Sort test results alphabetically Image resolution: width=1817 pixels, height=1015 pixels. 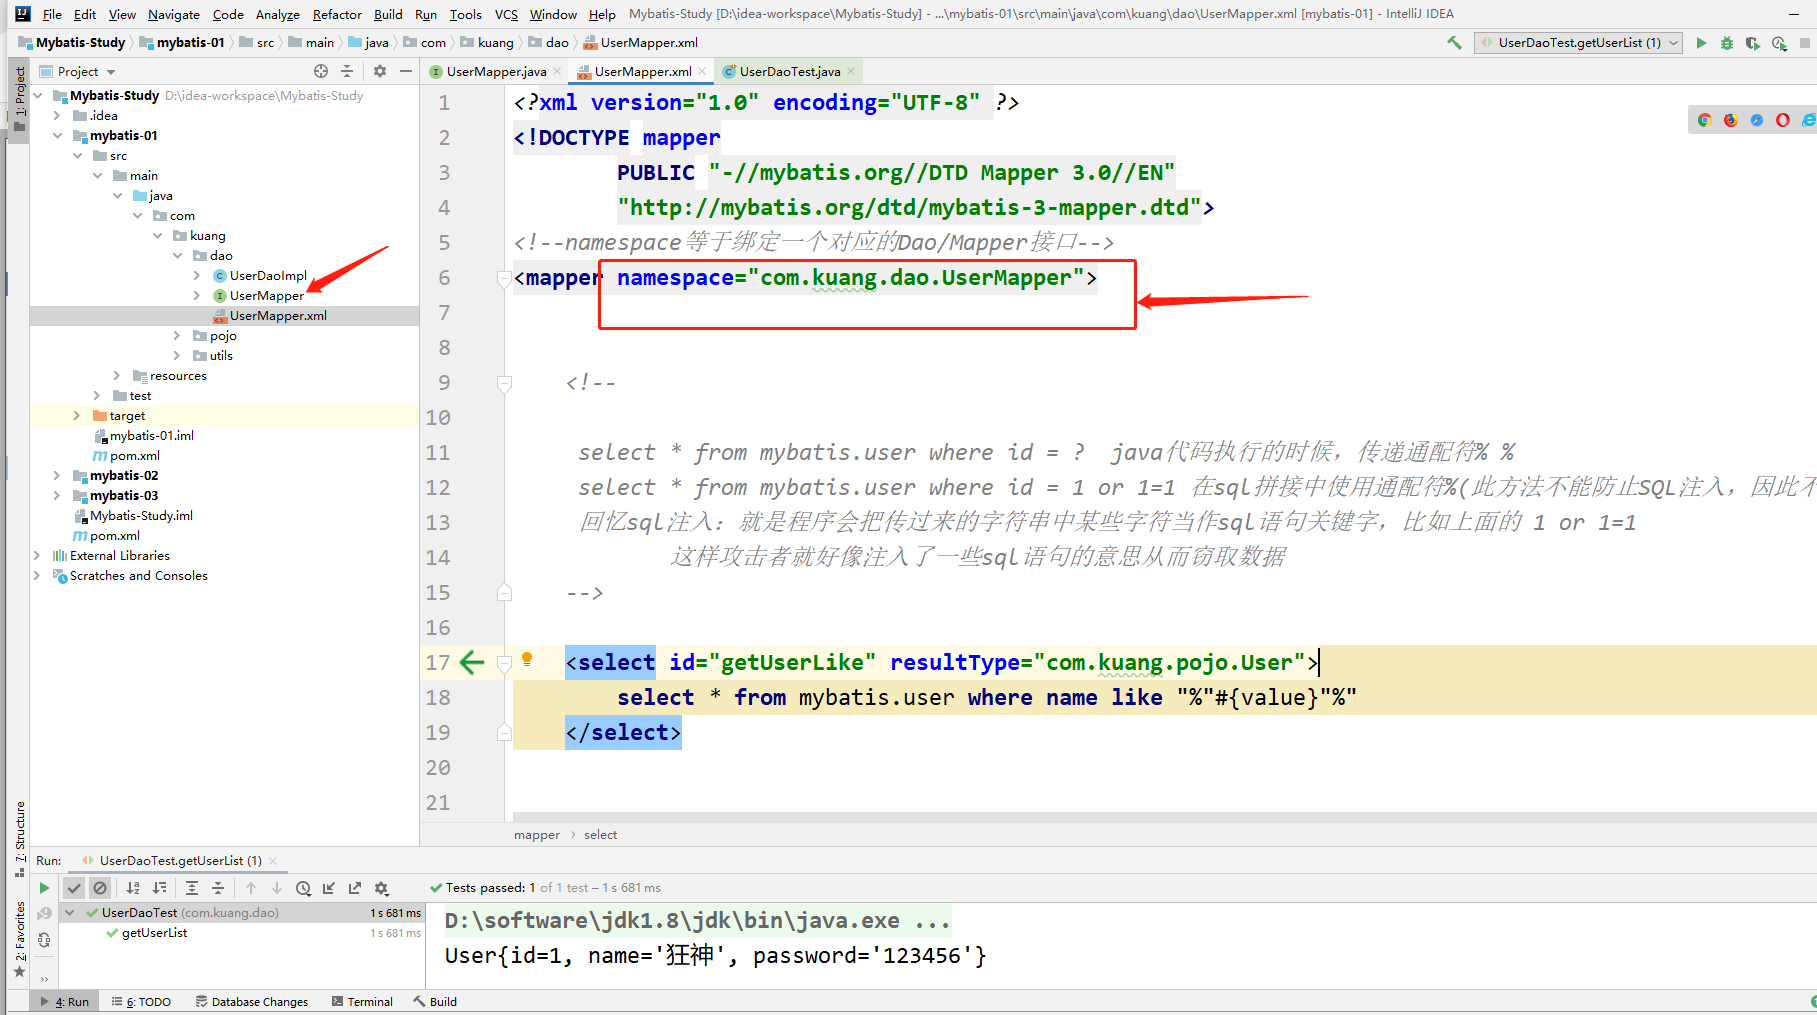click(133, 888)
